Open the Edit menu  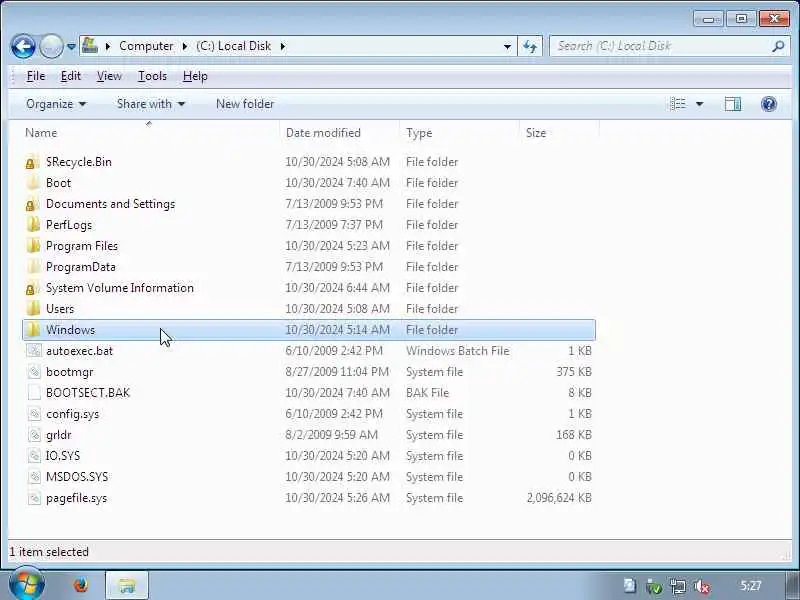pyautogui.click(x=70, y=76)
